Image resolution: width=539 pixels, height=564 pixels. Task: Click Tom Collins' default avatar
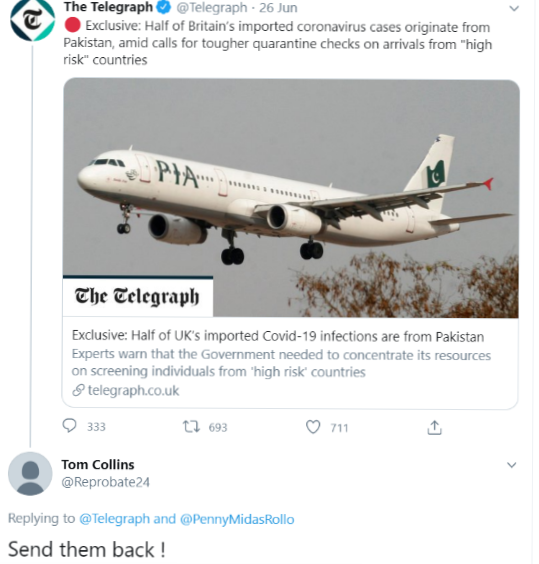click(30, 474)
